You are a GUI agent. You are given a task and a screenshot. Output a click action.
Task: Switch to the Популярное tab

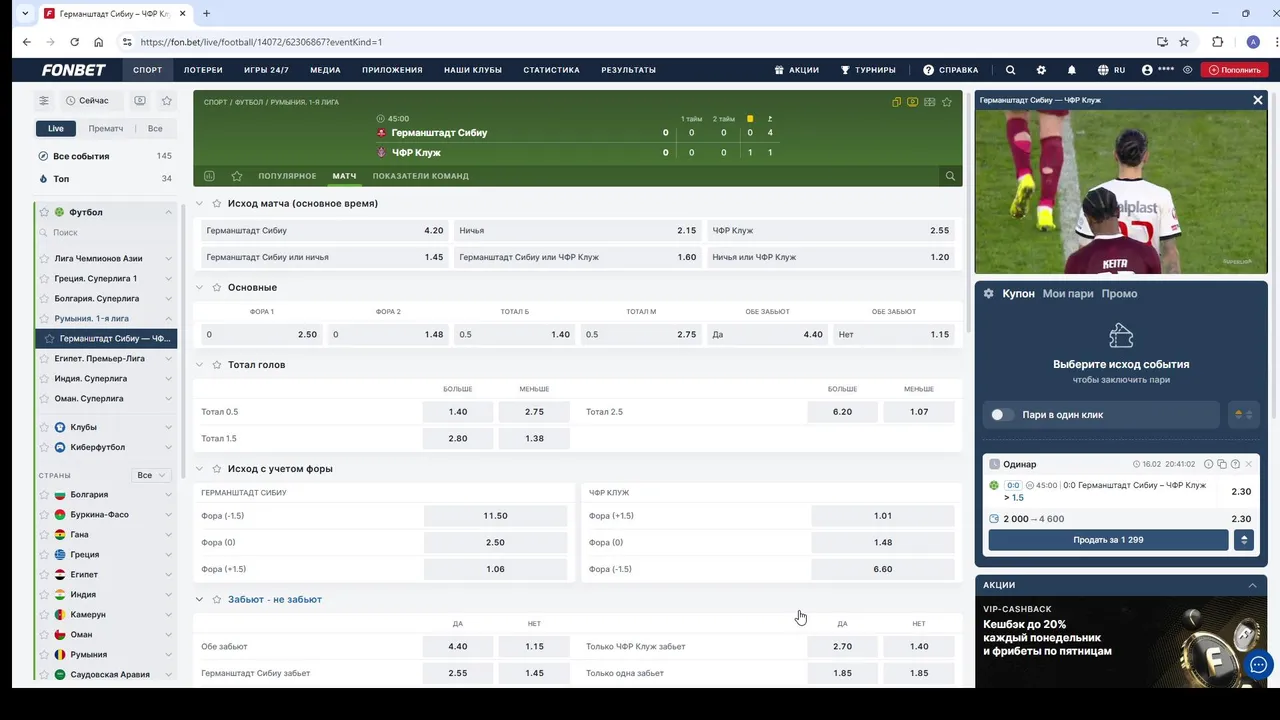click(x=287, y=176)
